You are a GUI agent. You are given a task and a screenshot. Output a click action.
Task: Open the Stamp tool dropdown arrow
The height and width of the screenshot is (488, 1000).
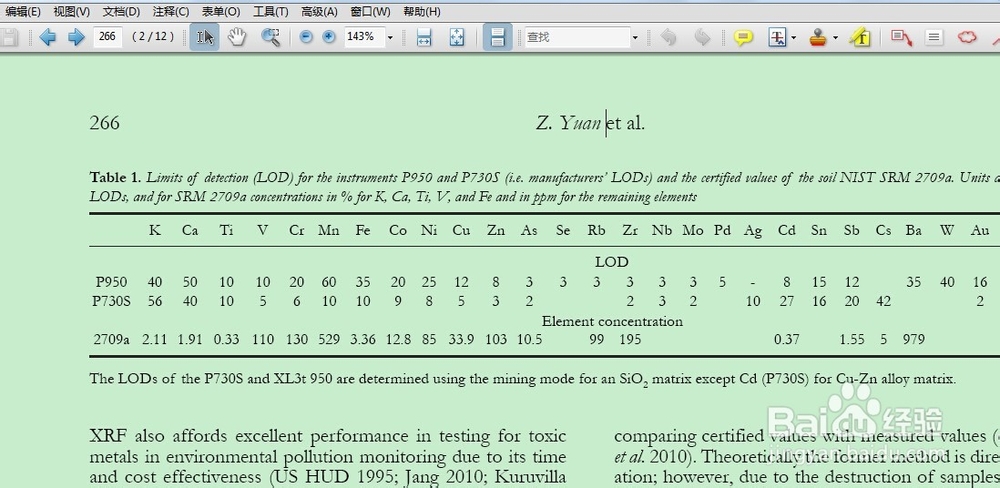pyautogui.click(x=835, y=38)
